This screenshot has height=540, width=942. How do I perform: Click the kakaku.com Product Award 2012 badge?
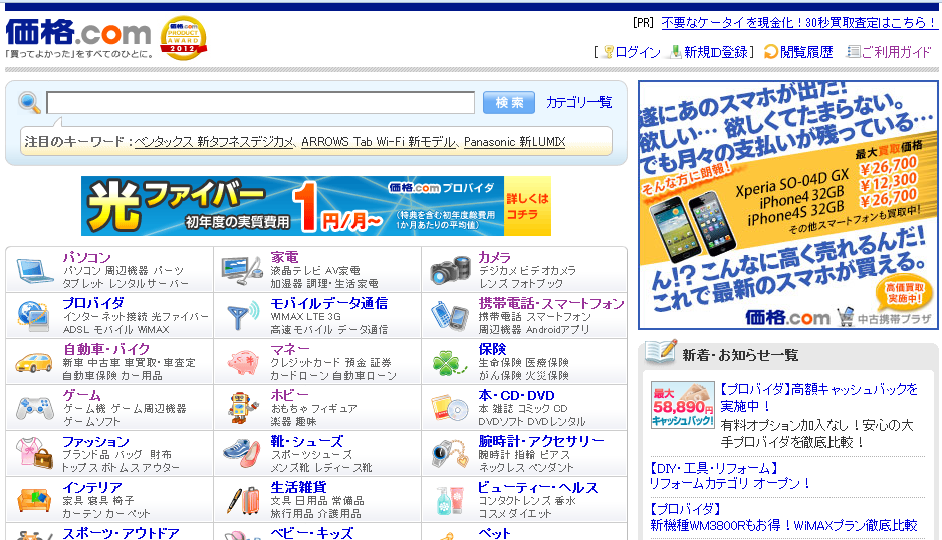[x=183, y=38]
